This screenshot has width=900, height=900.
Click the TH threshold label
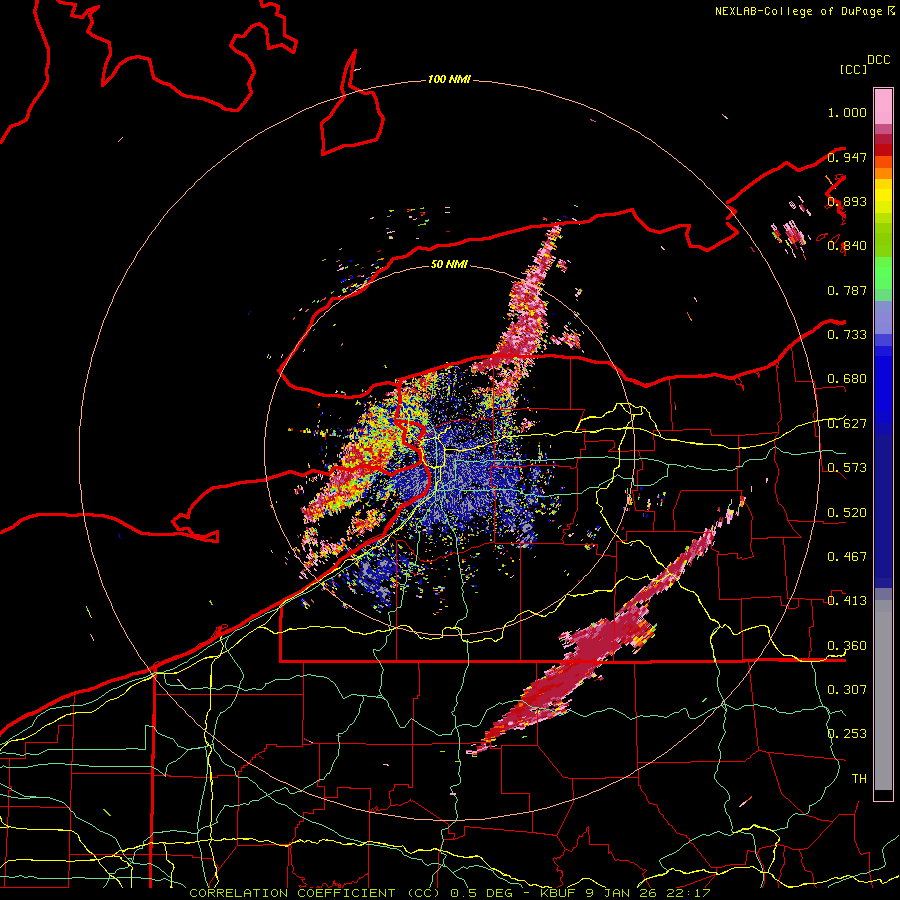(x=859, y=779)
